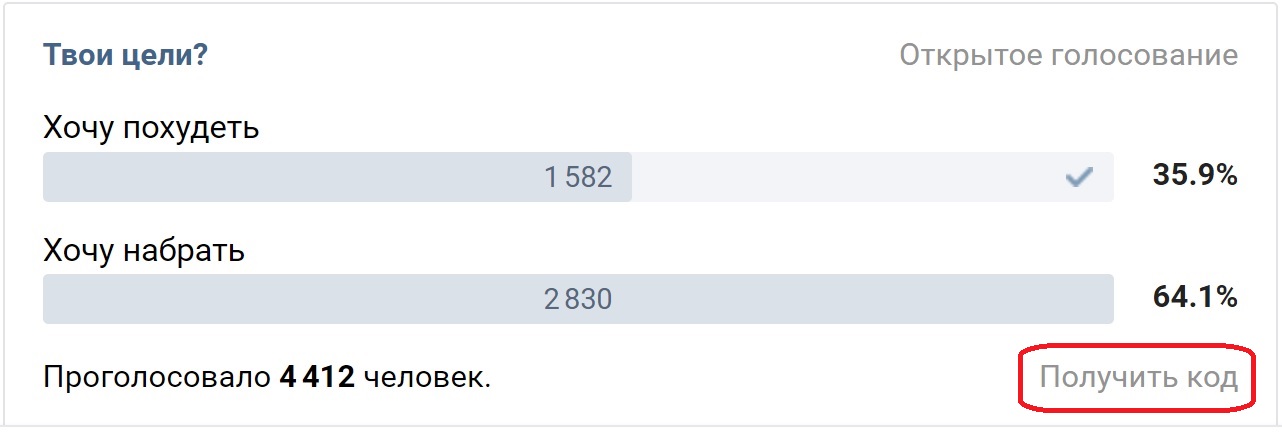Select the "Хочу набрать" option label
The width and height of the screenshot is (1282, 432).
click(144, 250)
